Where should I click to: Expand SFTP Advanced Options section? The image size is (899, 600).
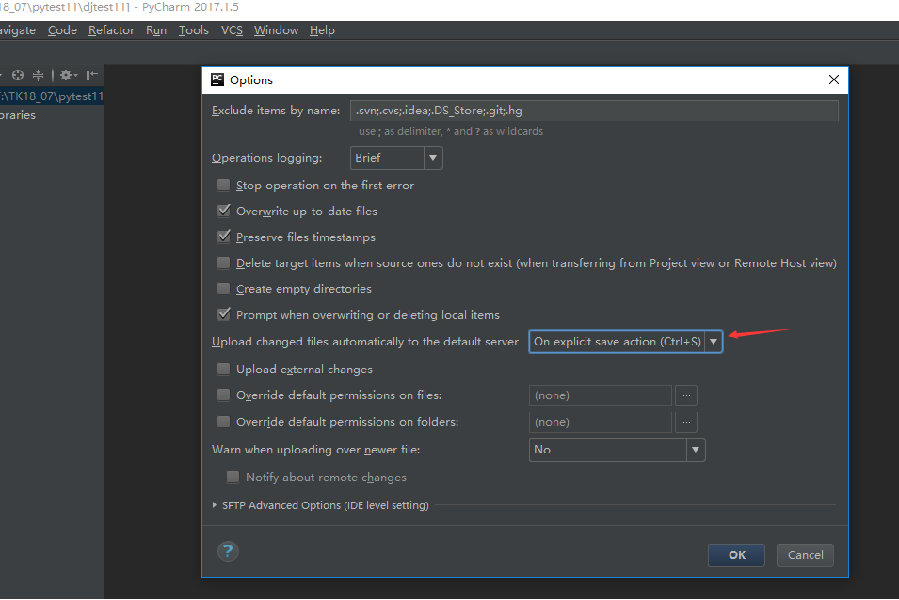[x=214, y=505]
